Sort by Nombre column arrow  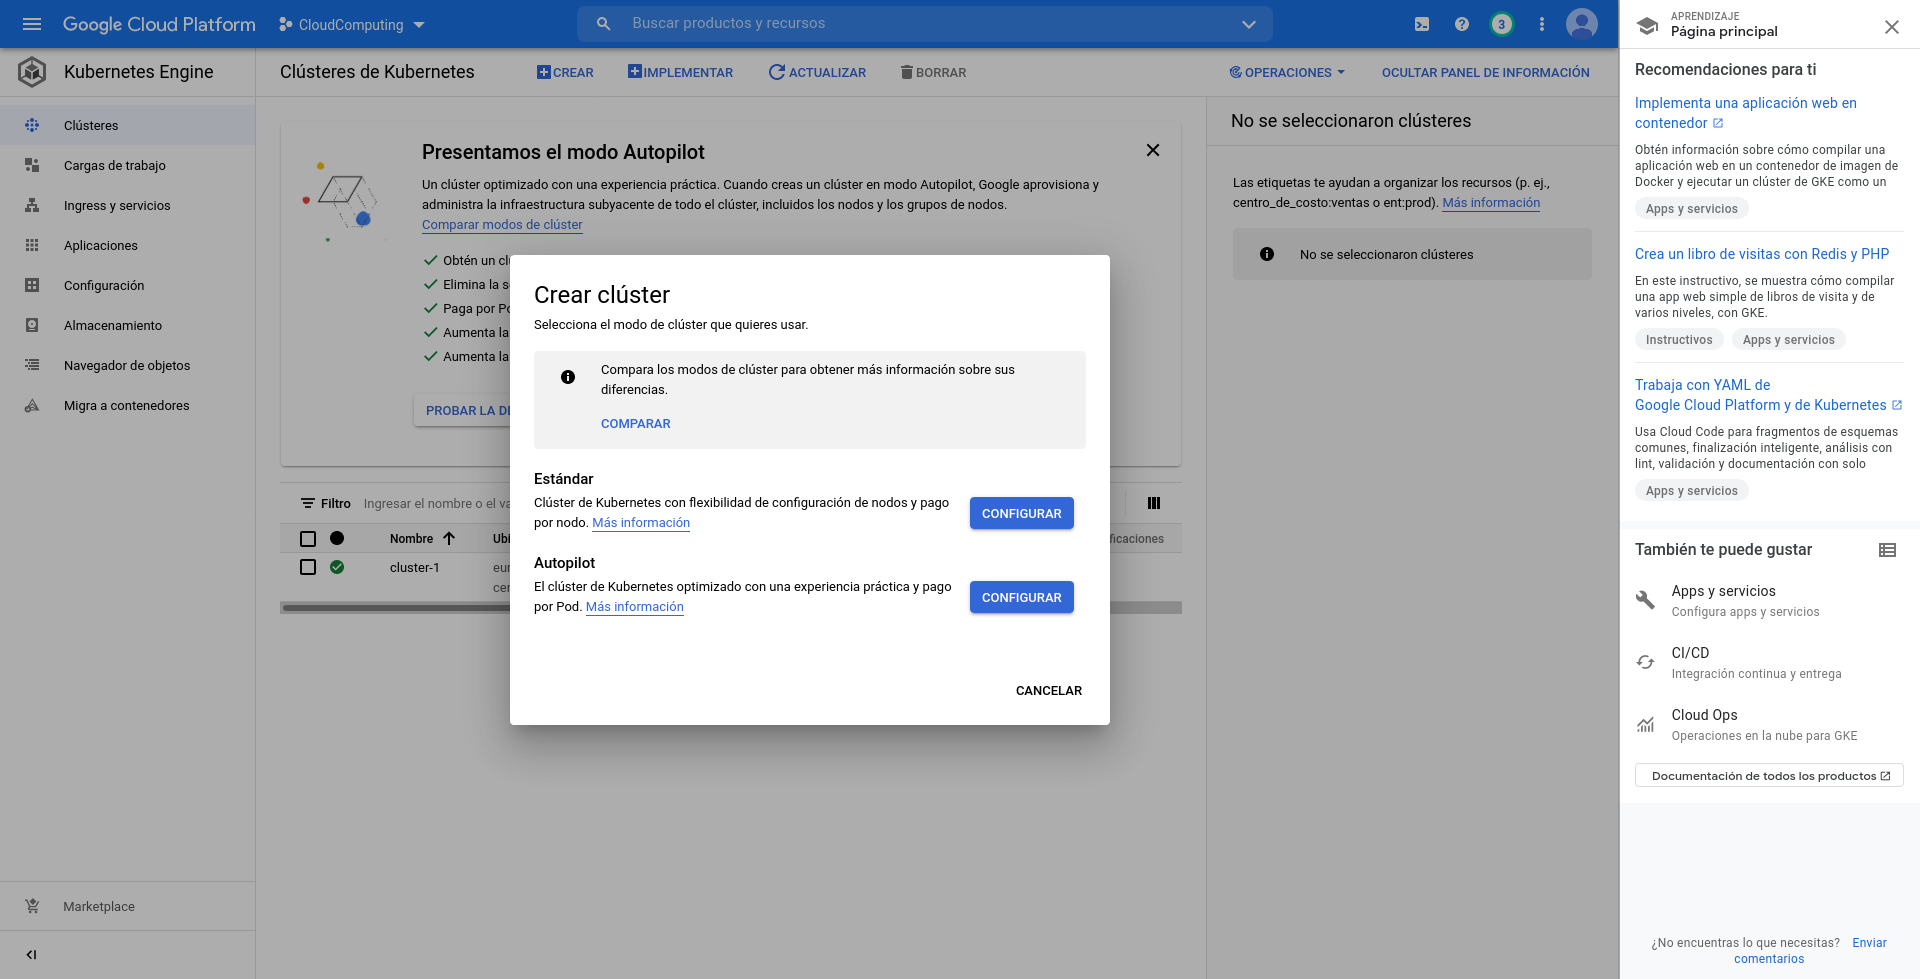(x=449, y=539)
